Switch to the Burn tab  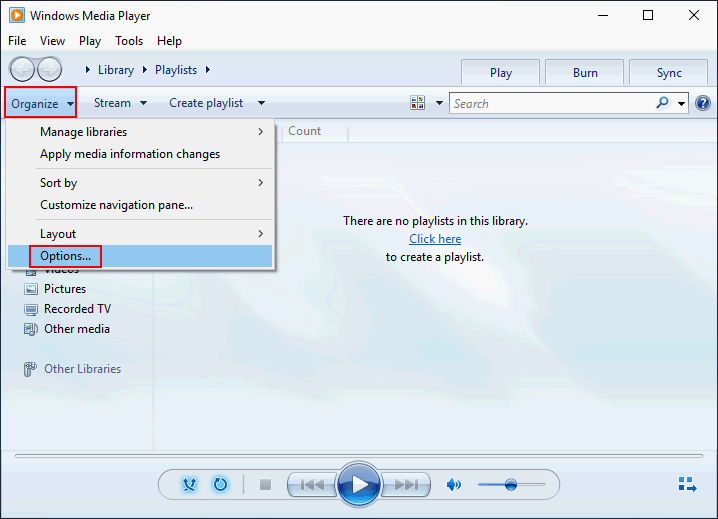click(585, 73)
